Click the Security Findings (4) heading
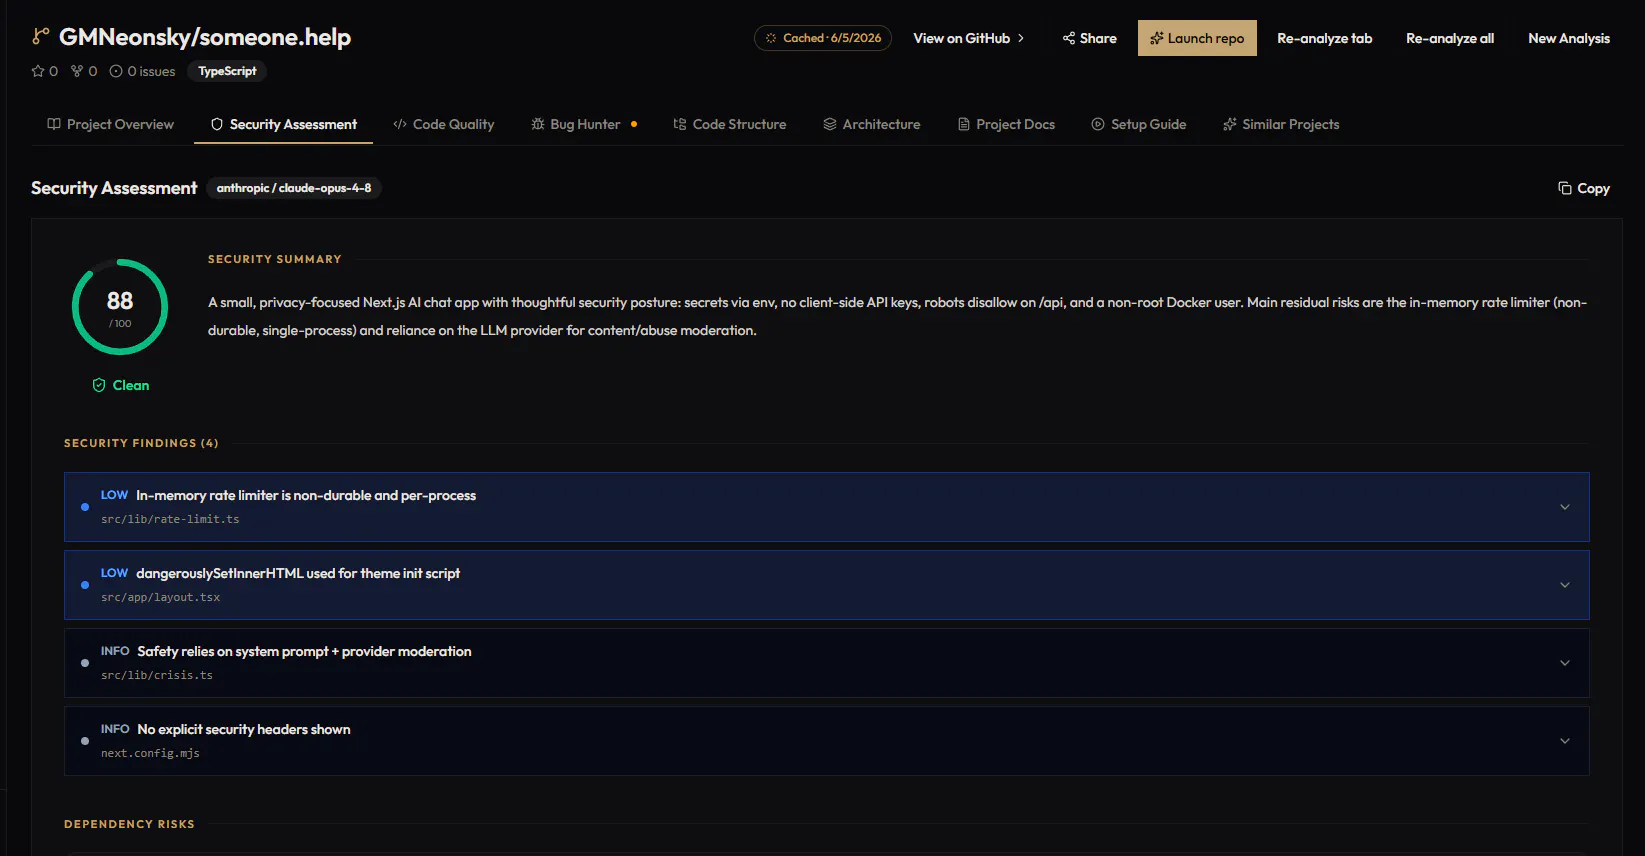 click(x=141, y=443)
